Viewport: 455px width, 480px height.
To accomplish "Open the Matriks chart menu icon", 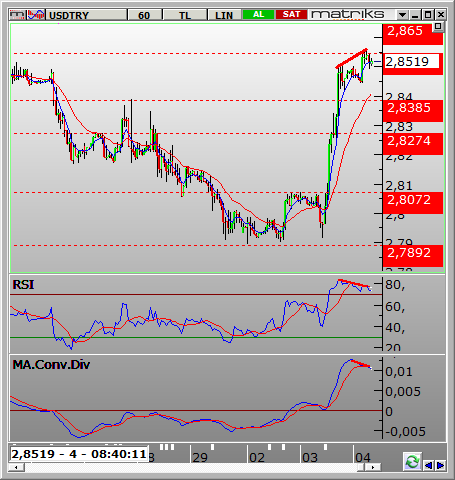I will [17, 15].
